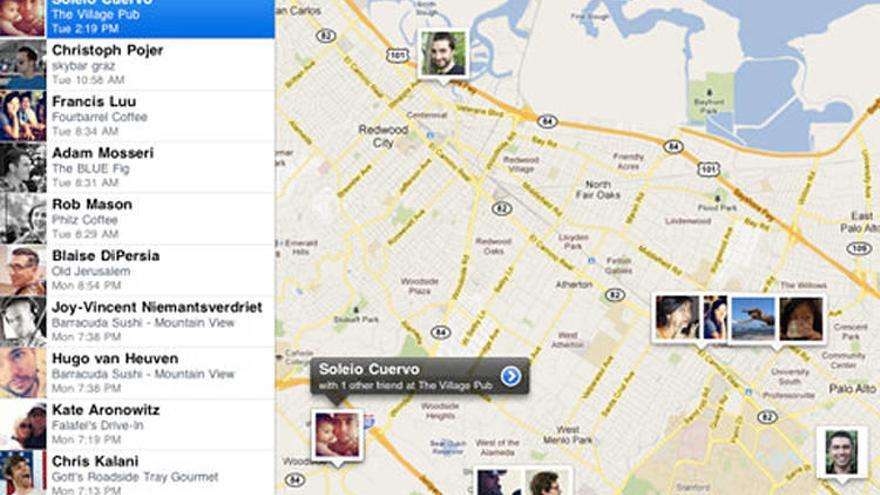The height and width of the screenshot is (495, 880).
Task: Open Blaise DiPersia's Old Jerusalem check-in
Action: click(x=138, y=270)
